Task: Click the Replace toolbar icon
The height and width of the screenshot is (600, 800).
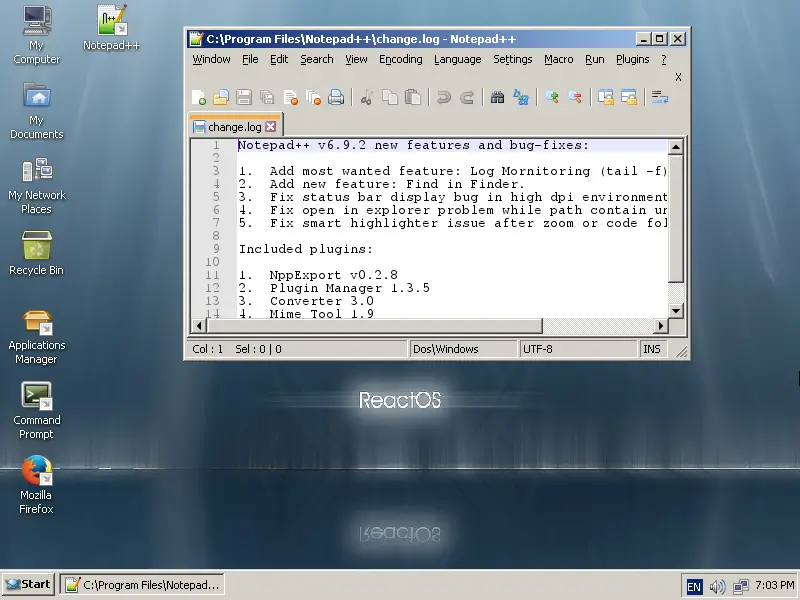Action: tap(521, 97)
